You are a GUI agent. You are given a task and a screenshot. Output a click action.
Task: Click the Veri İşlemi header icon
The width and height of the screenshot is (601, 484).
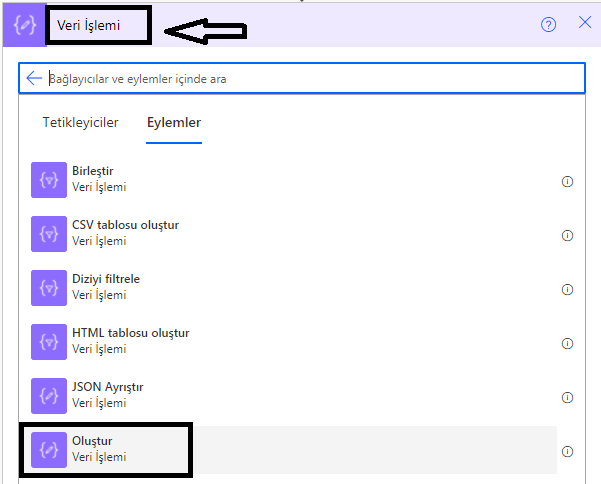[25, 25]
